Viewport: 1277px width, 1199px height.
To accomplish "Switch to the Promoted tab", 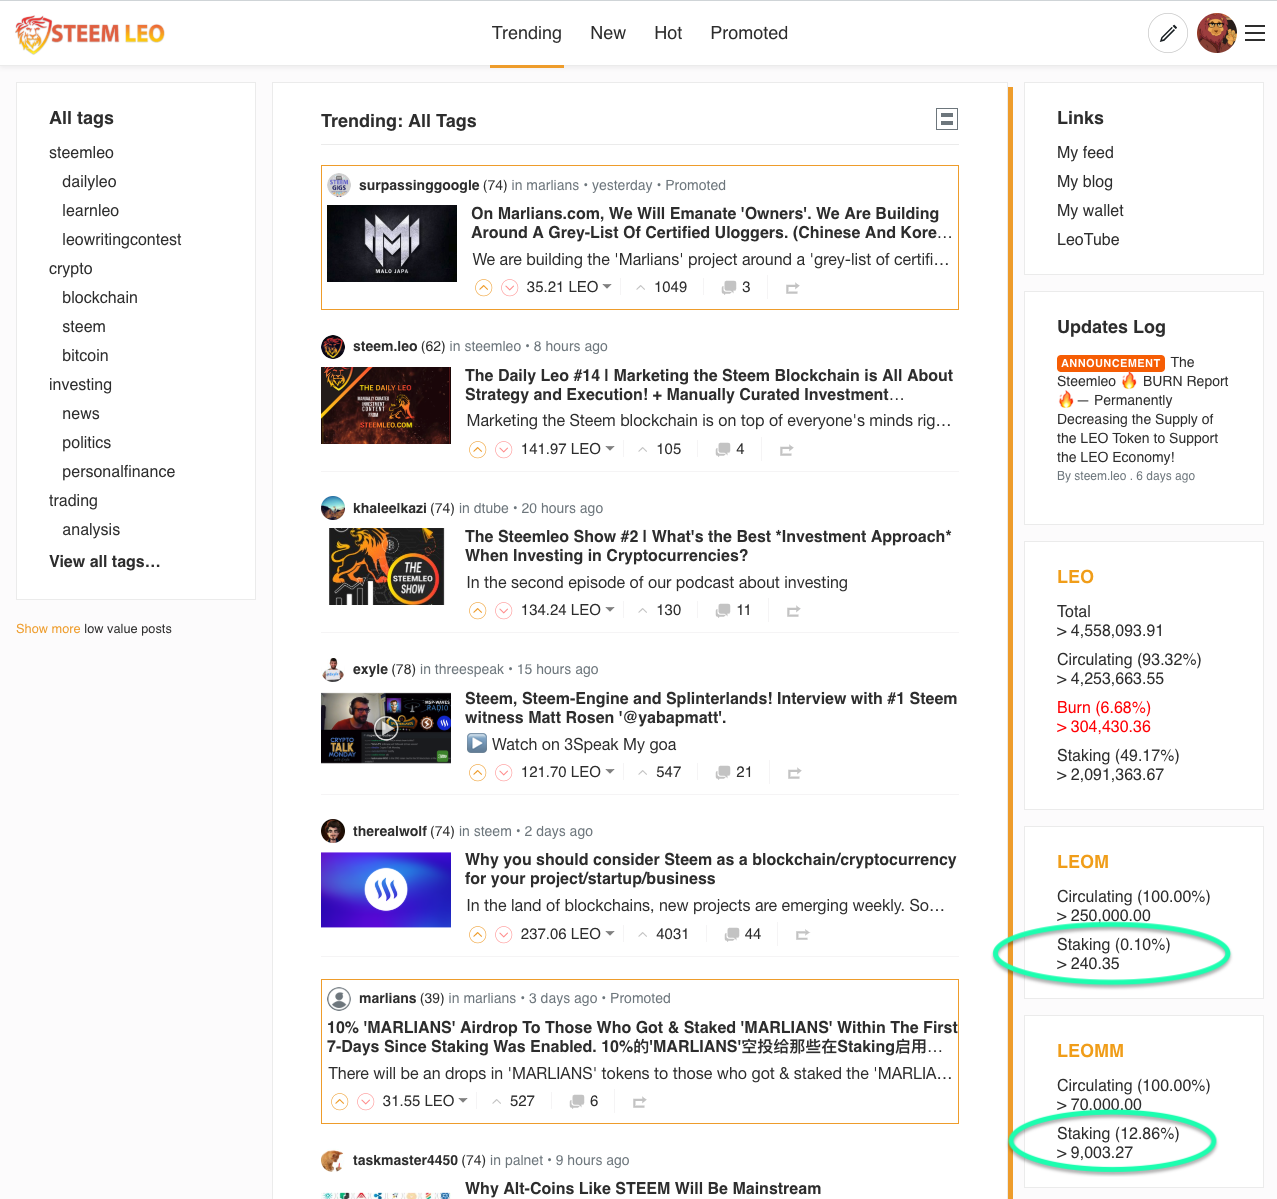I will (749, 34).
